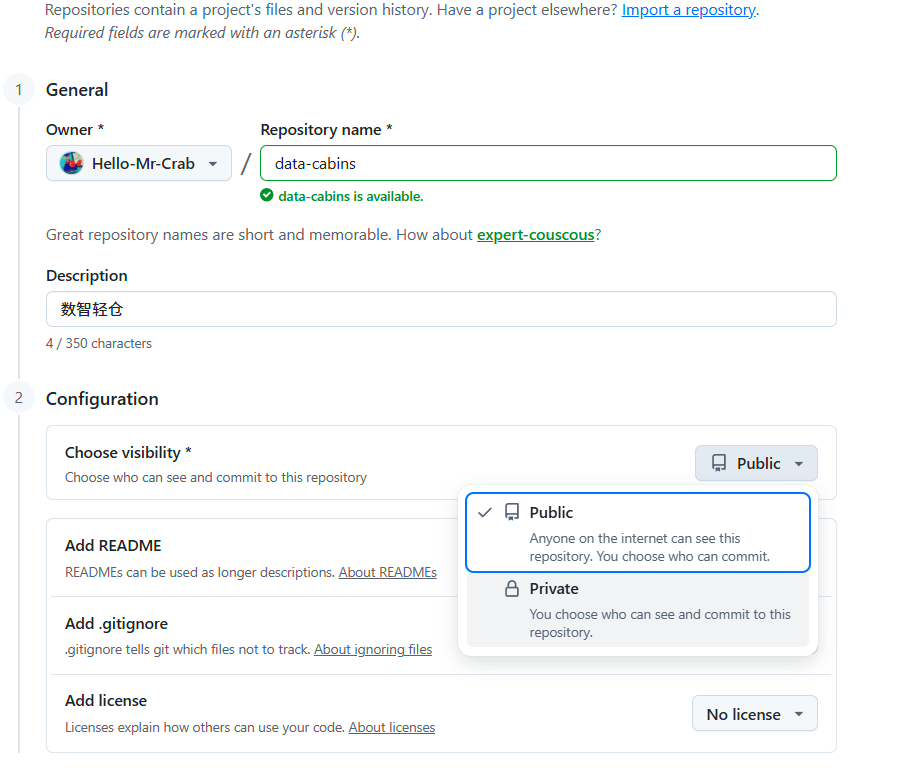Select the Public visibility menu option
Screen dimensions: 900x775
(638, 532)
